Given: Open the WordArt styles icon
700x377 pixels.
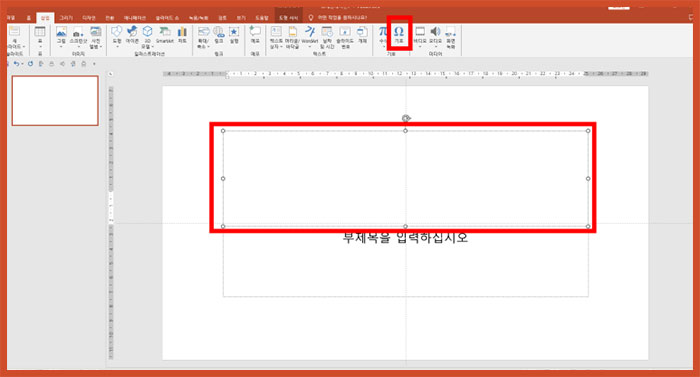Looking at the screenshot, I should tap(310, 31).
